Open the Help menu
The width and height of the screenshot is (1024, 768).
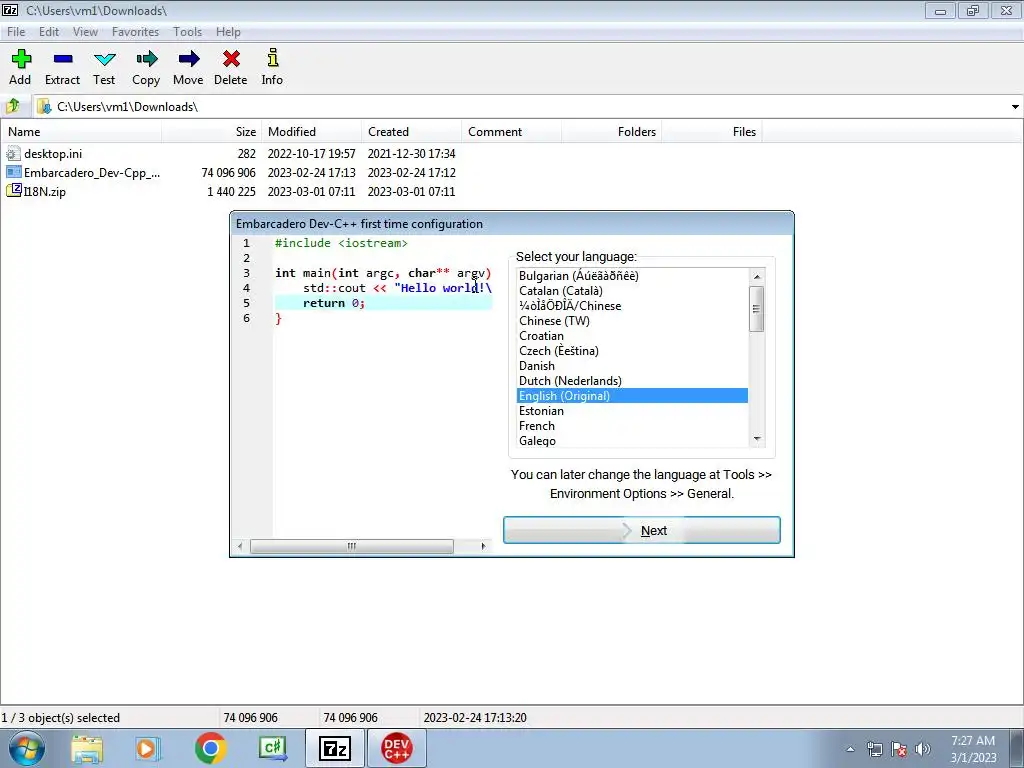pos(228,31)
